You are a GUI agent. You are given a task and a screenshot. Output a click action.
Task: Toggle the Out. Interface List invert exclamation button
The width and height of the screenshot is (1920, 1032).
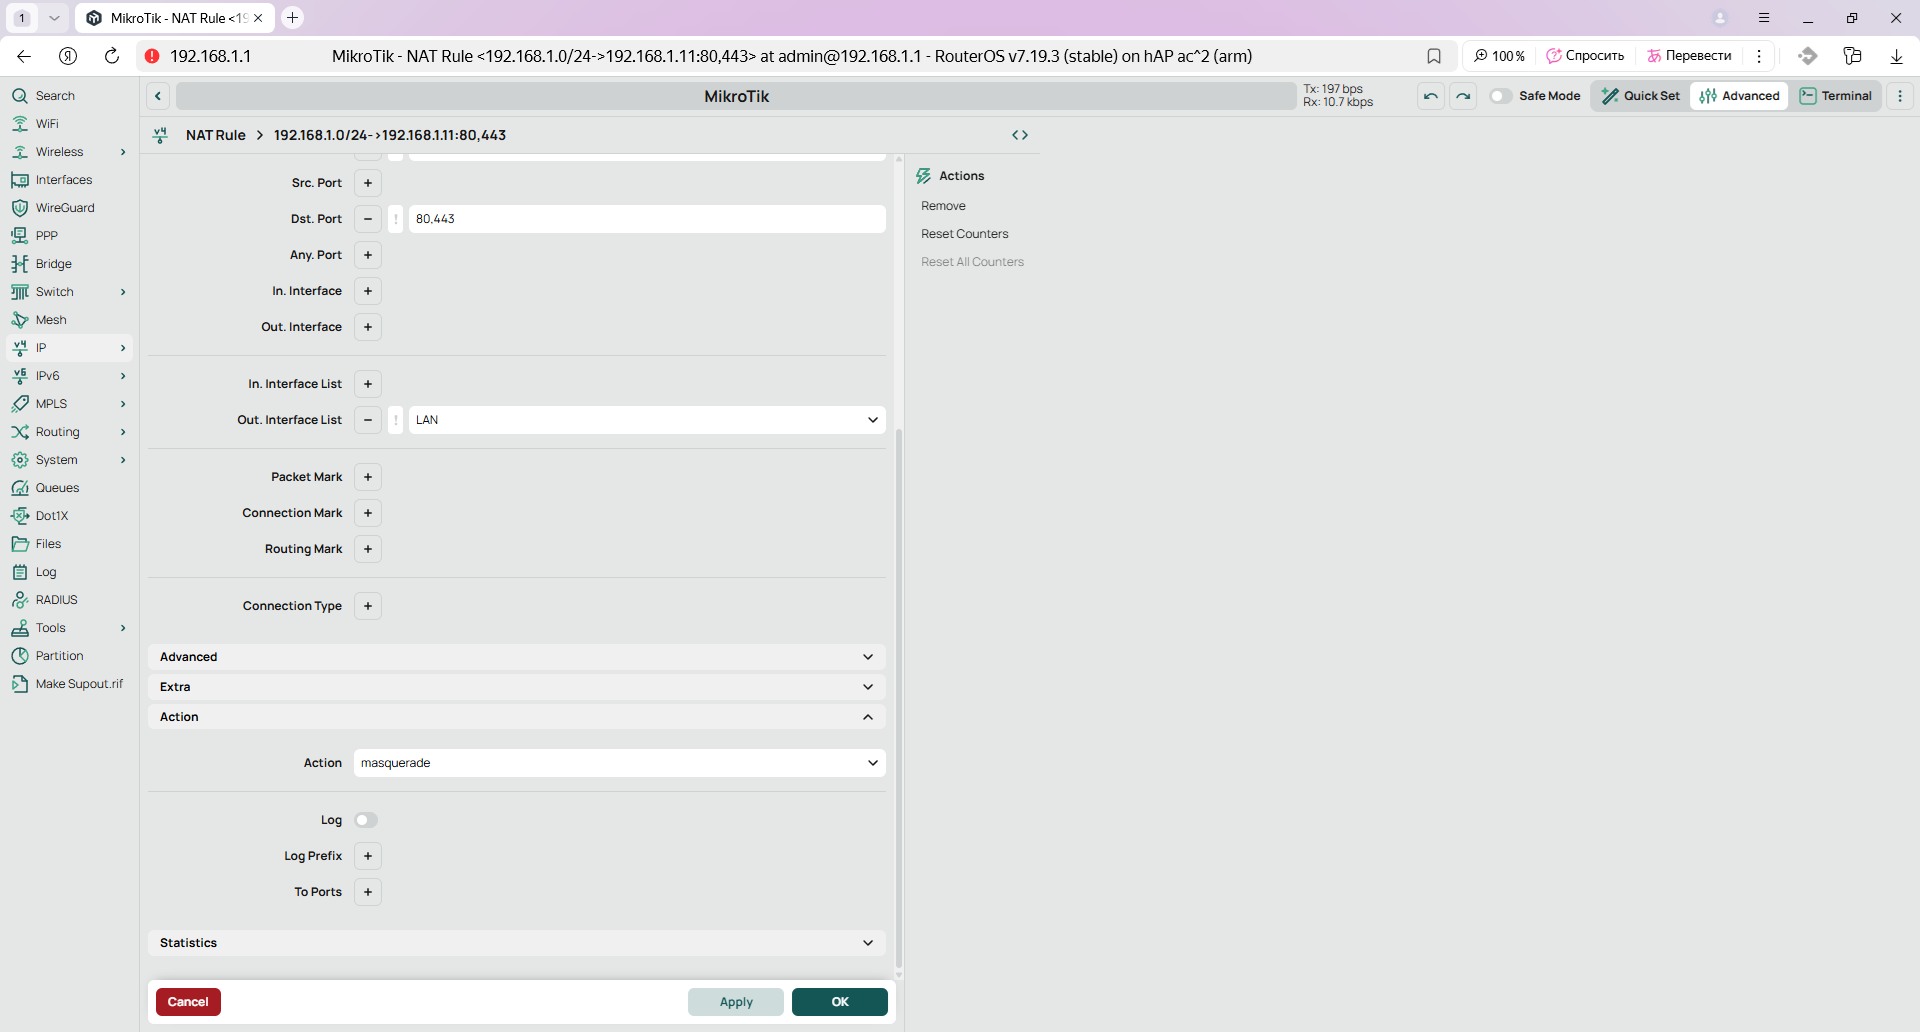point(396,420)
